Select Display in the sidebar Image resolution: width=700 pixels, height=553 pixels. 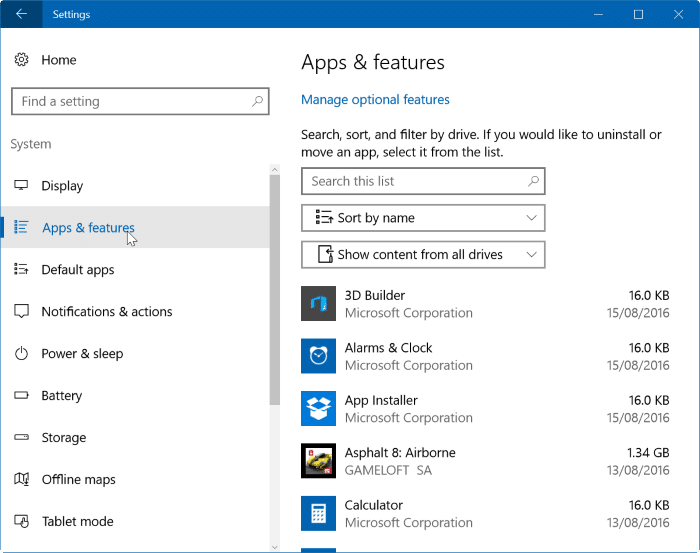pos(135,185)
